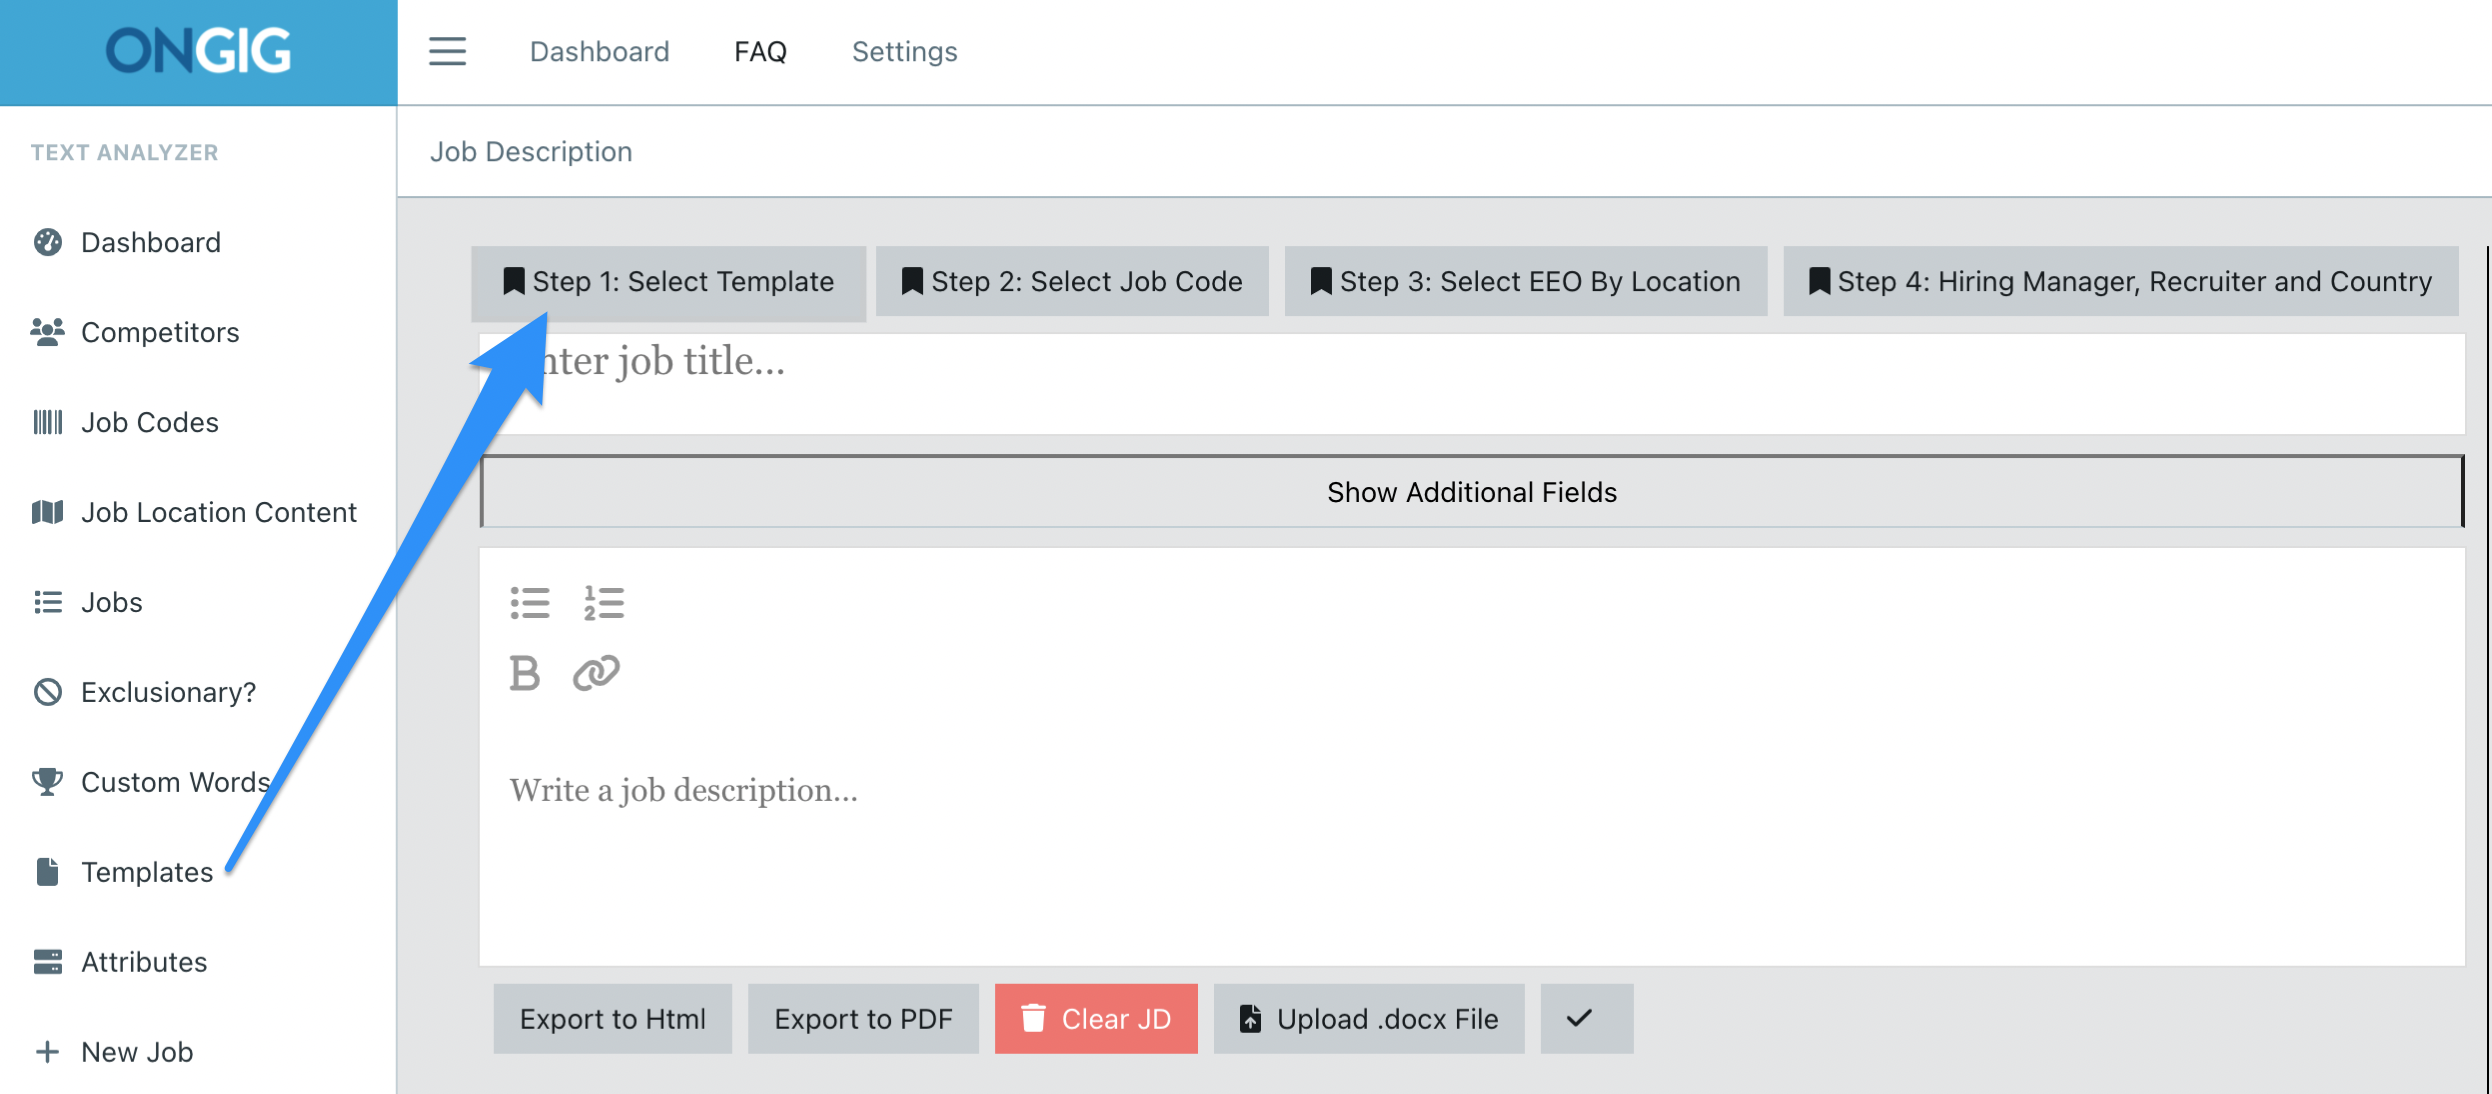Apply the numbered list formatting icon
This screenshot has height=1094, width=2492.
click(x=604, y=602)
